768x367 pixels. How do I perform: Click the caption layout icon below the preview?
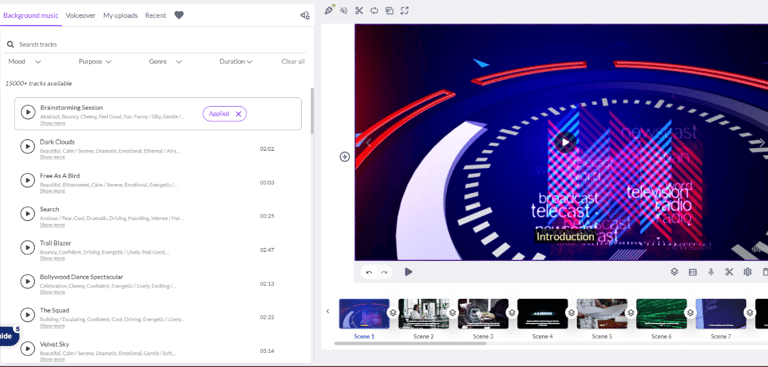[x=693, y=272]
